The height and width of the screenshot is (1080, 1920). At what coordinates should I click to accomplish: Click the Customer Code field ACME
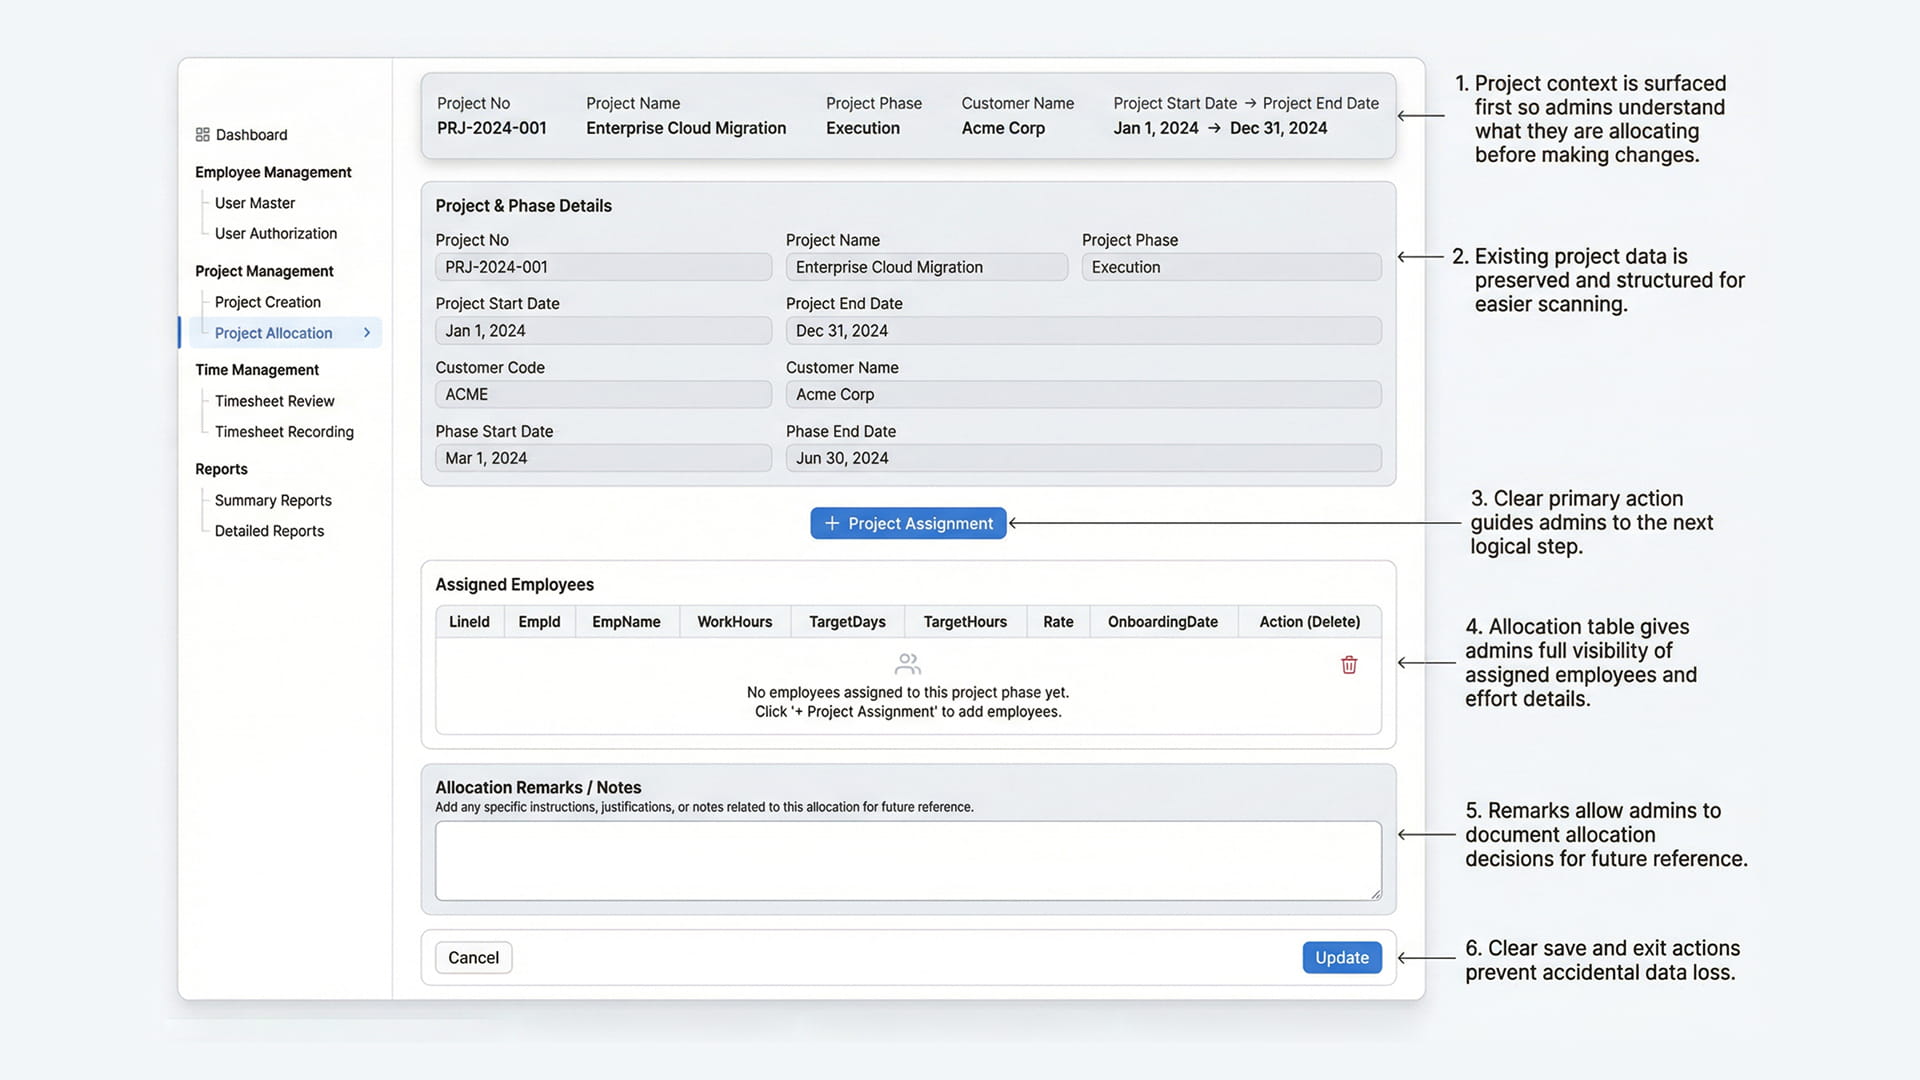603,395
